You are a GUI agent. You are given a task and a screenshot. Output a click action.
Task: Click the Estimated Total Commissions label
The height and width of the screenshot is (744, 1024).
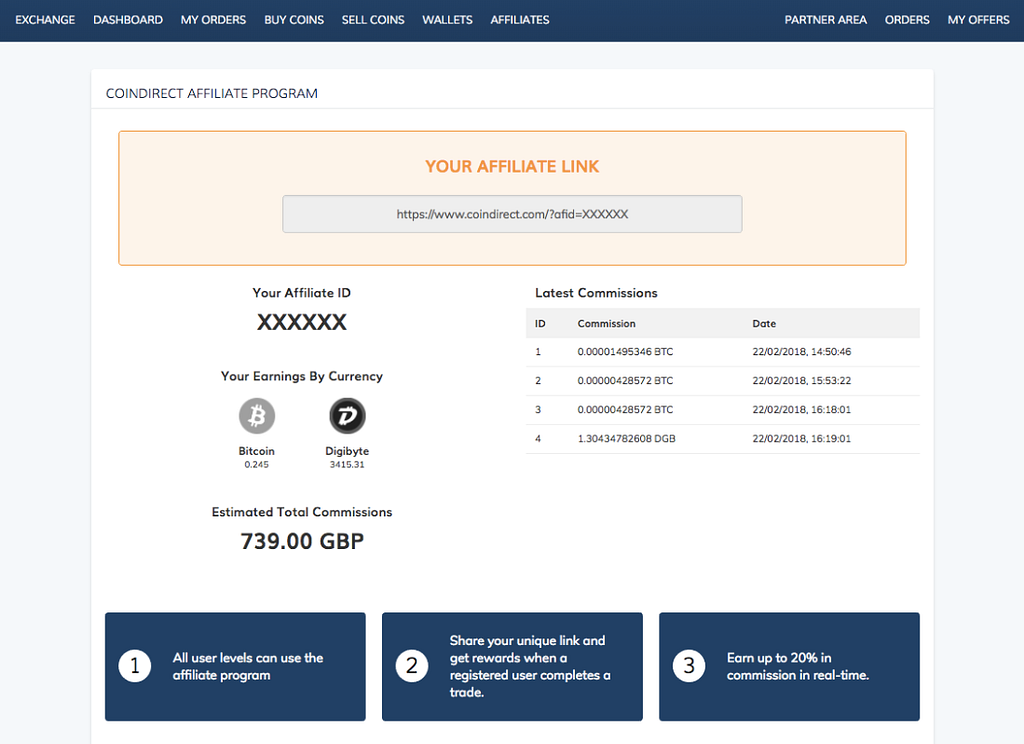tap(302, 512)
